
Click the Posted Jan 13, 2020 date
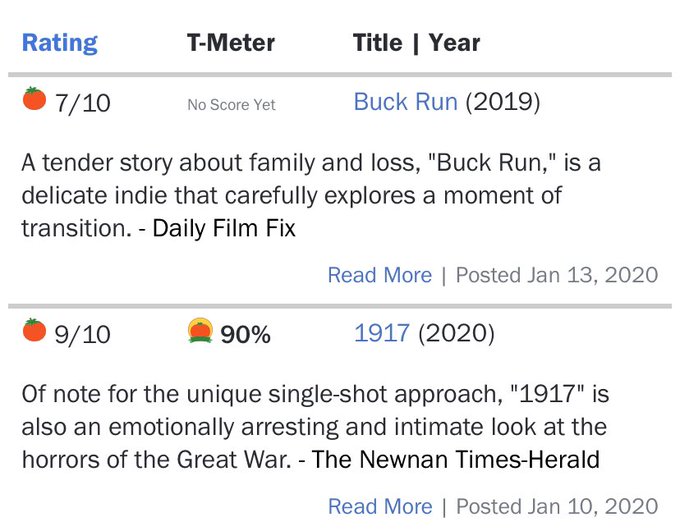pyautogui.click(x=557, y=275)
